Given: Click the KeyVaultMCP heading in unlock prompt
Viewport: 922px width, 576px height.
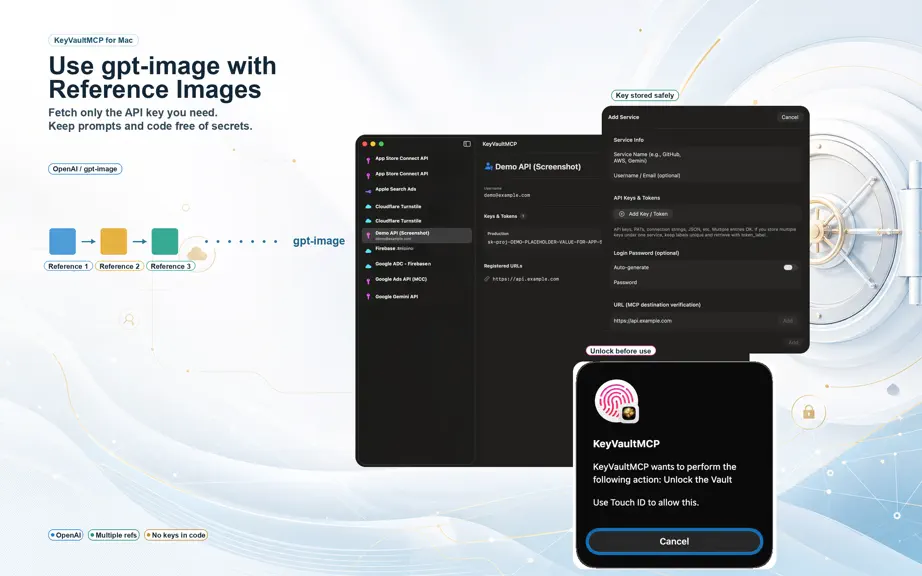Looking at the screenshot, I should coord(626,444).
